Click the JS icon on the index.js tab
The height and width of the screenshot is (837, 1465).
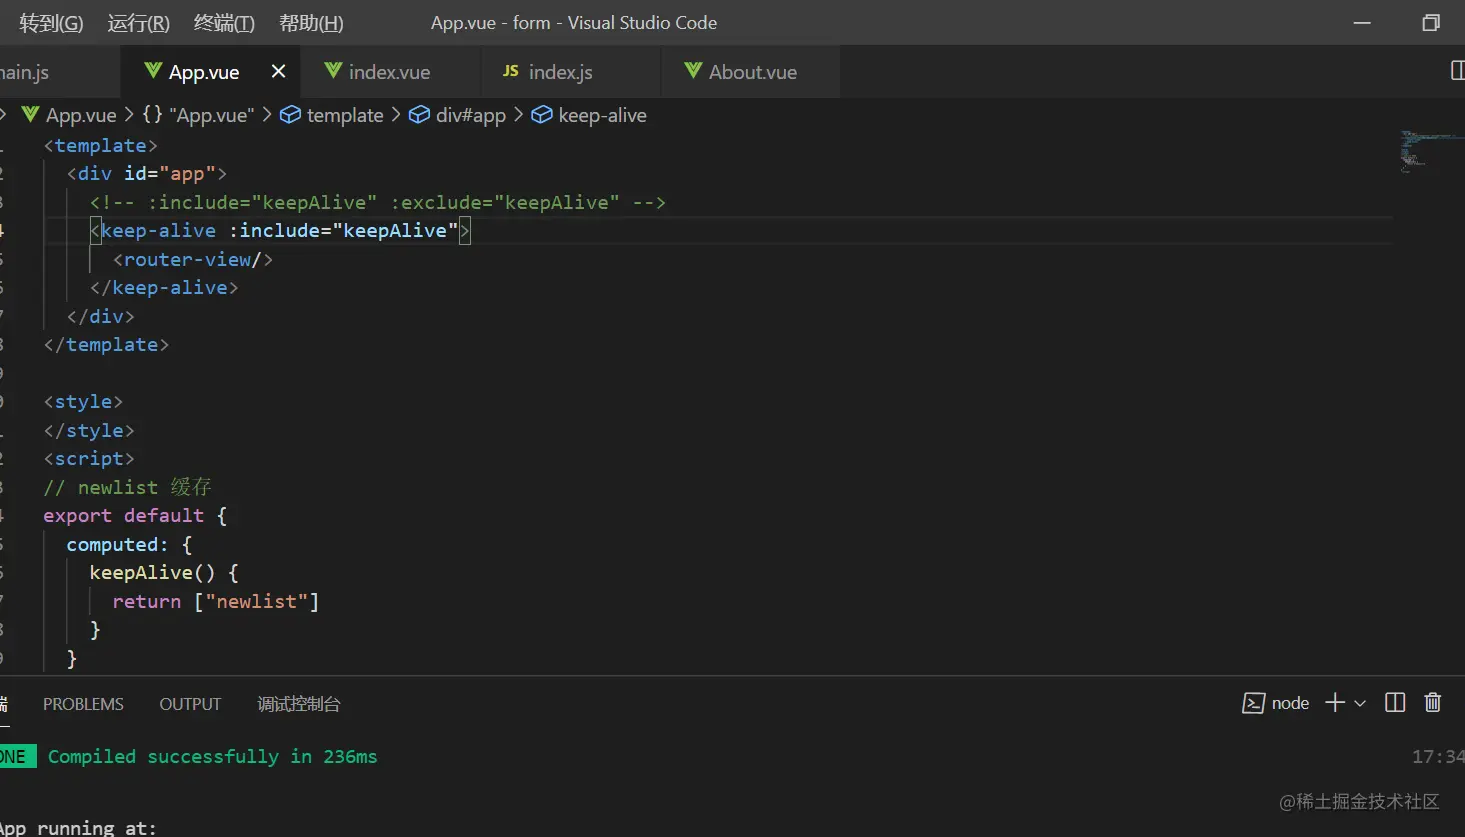click(511, 71)
